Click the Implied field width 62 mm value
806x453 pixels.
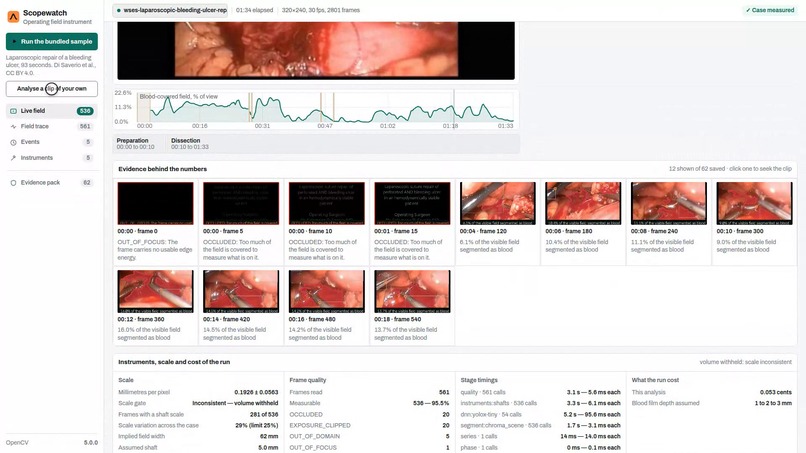(269, 437)
